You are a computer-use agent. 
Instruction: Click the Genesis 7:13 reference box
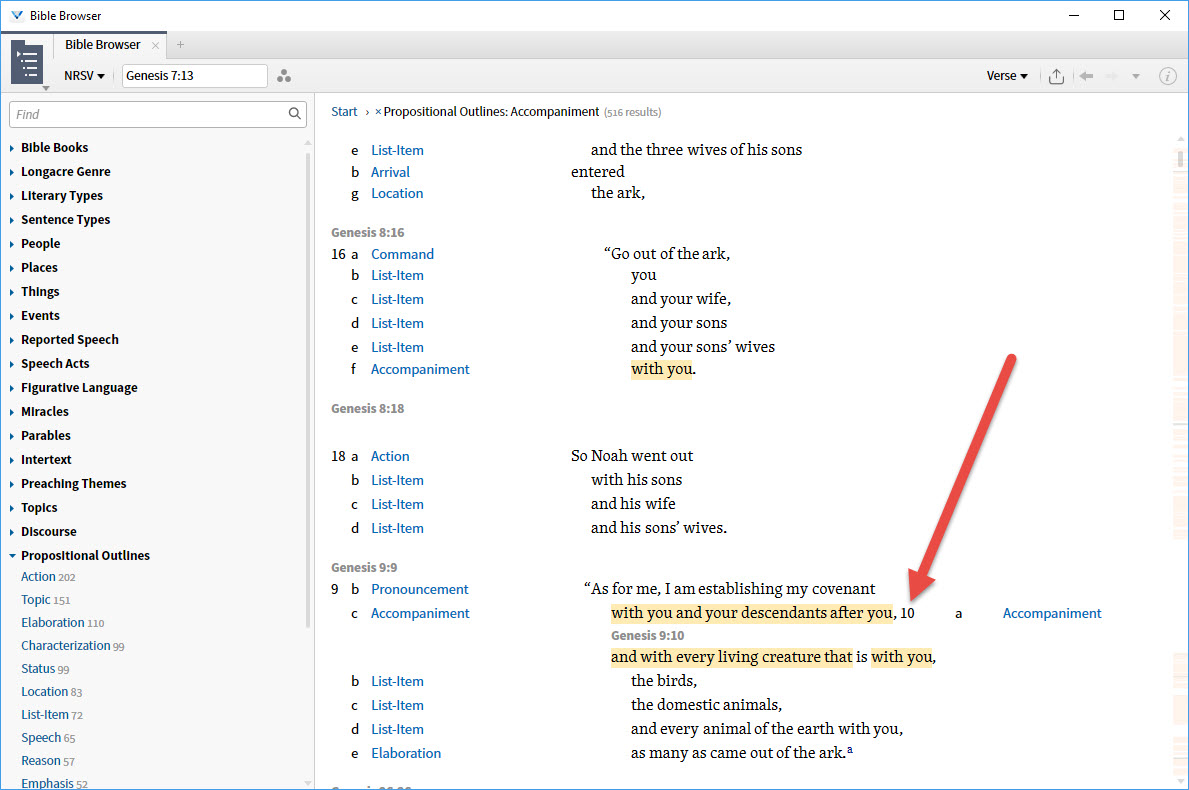(x=194, y=76)
